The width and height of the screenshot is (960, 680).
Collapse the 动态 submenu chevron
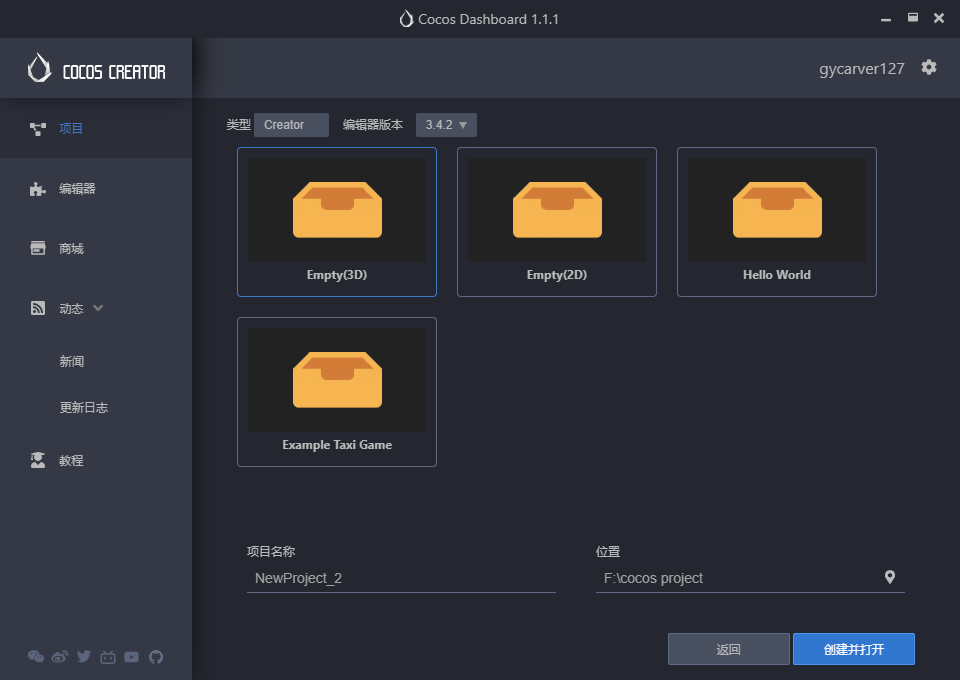click(98, 308)
